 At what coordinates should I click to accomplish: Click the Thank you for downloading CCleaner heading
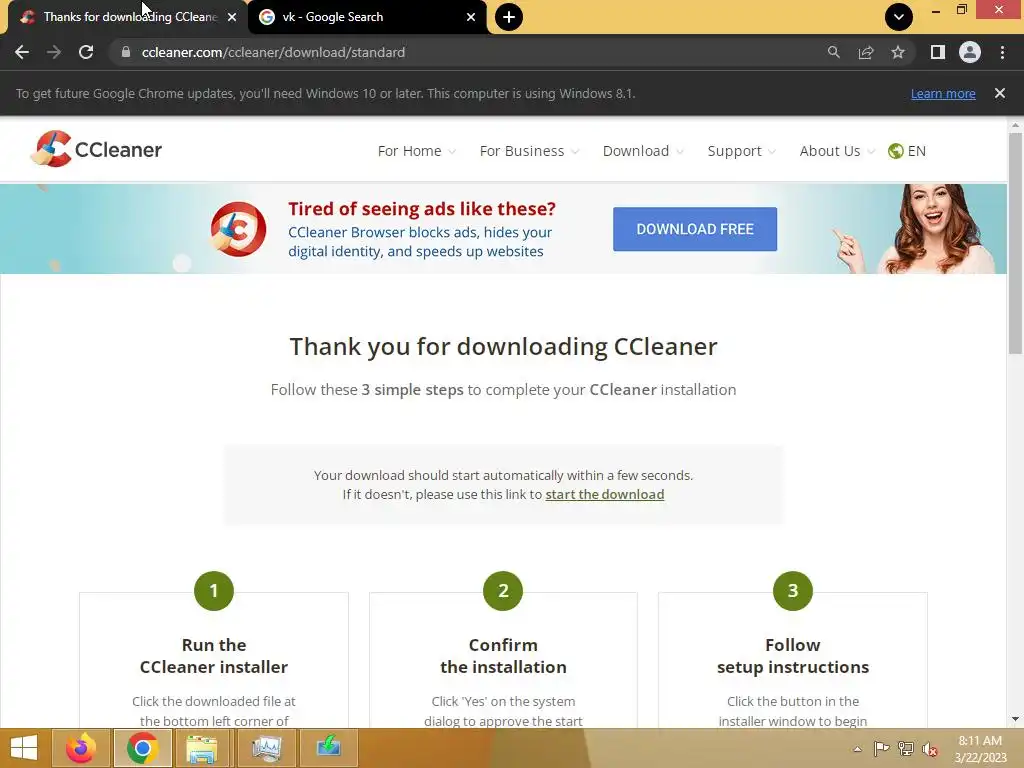(504, 346)
